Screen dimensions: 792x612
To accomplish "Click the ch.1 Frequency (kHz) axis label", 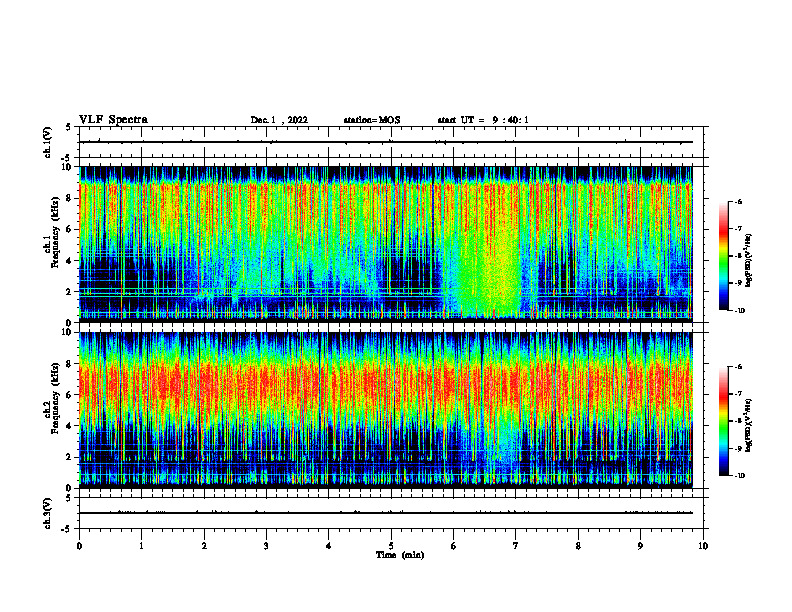I will click(51, 232).
